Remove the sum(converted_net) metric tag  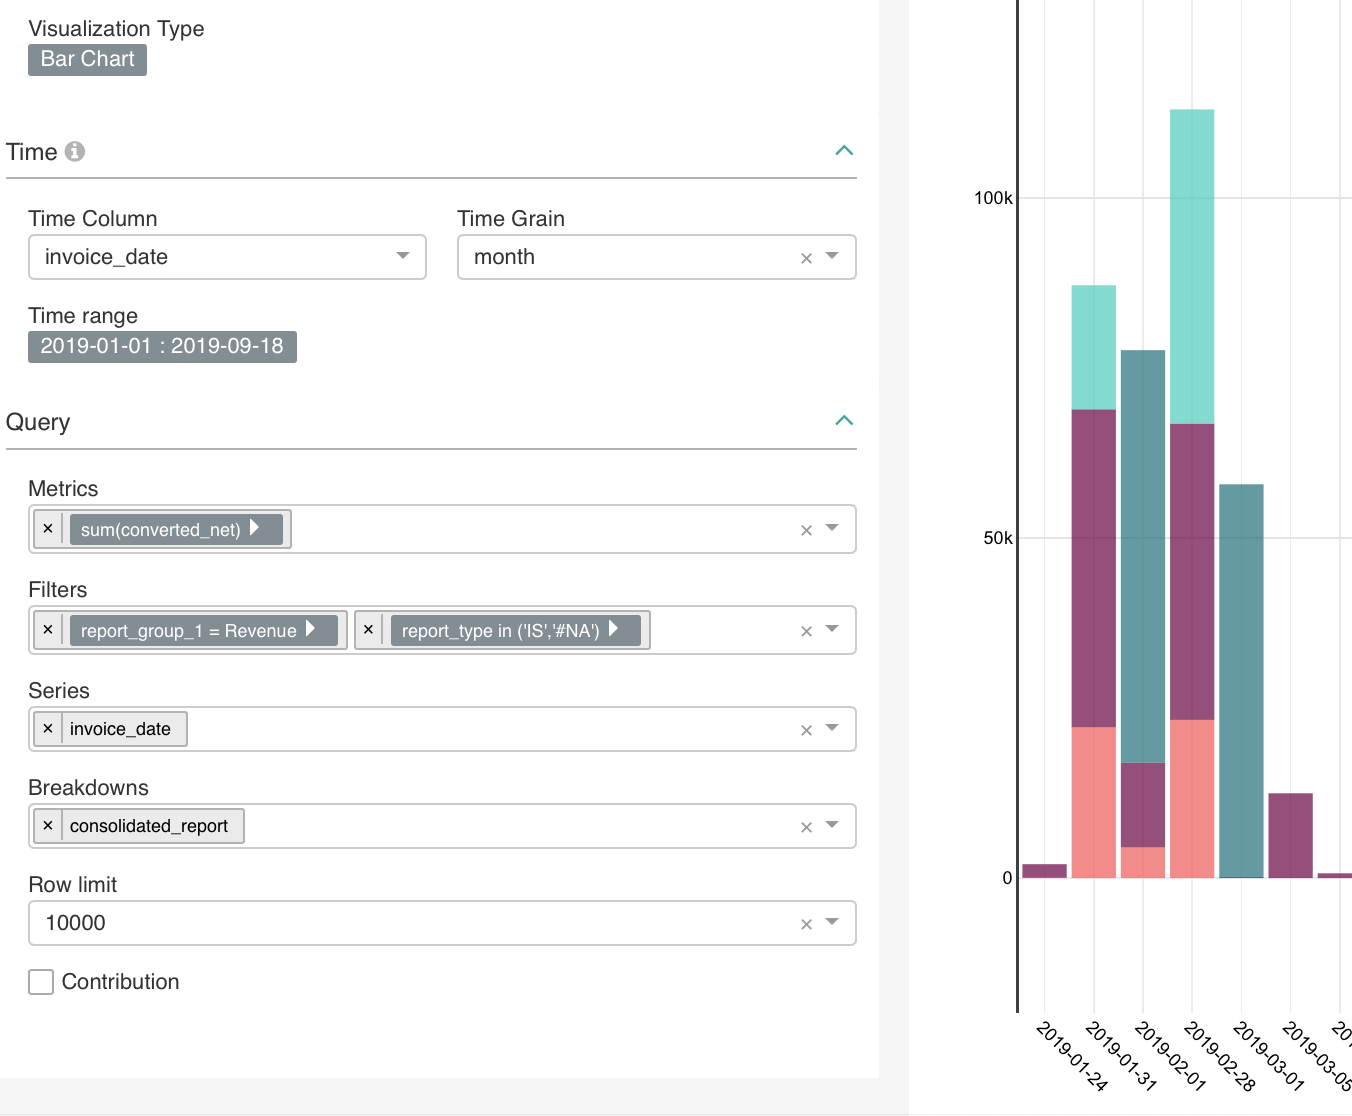point(48,529)
